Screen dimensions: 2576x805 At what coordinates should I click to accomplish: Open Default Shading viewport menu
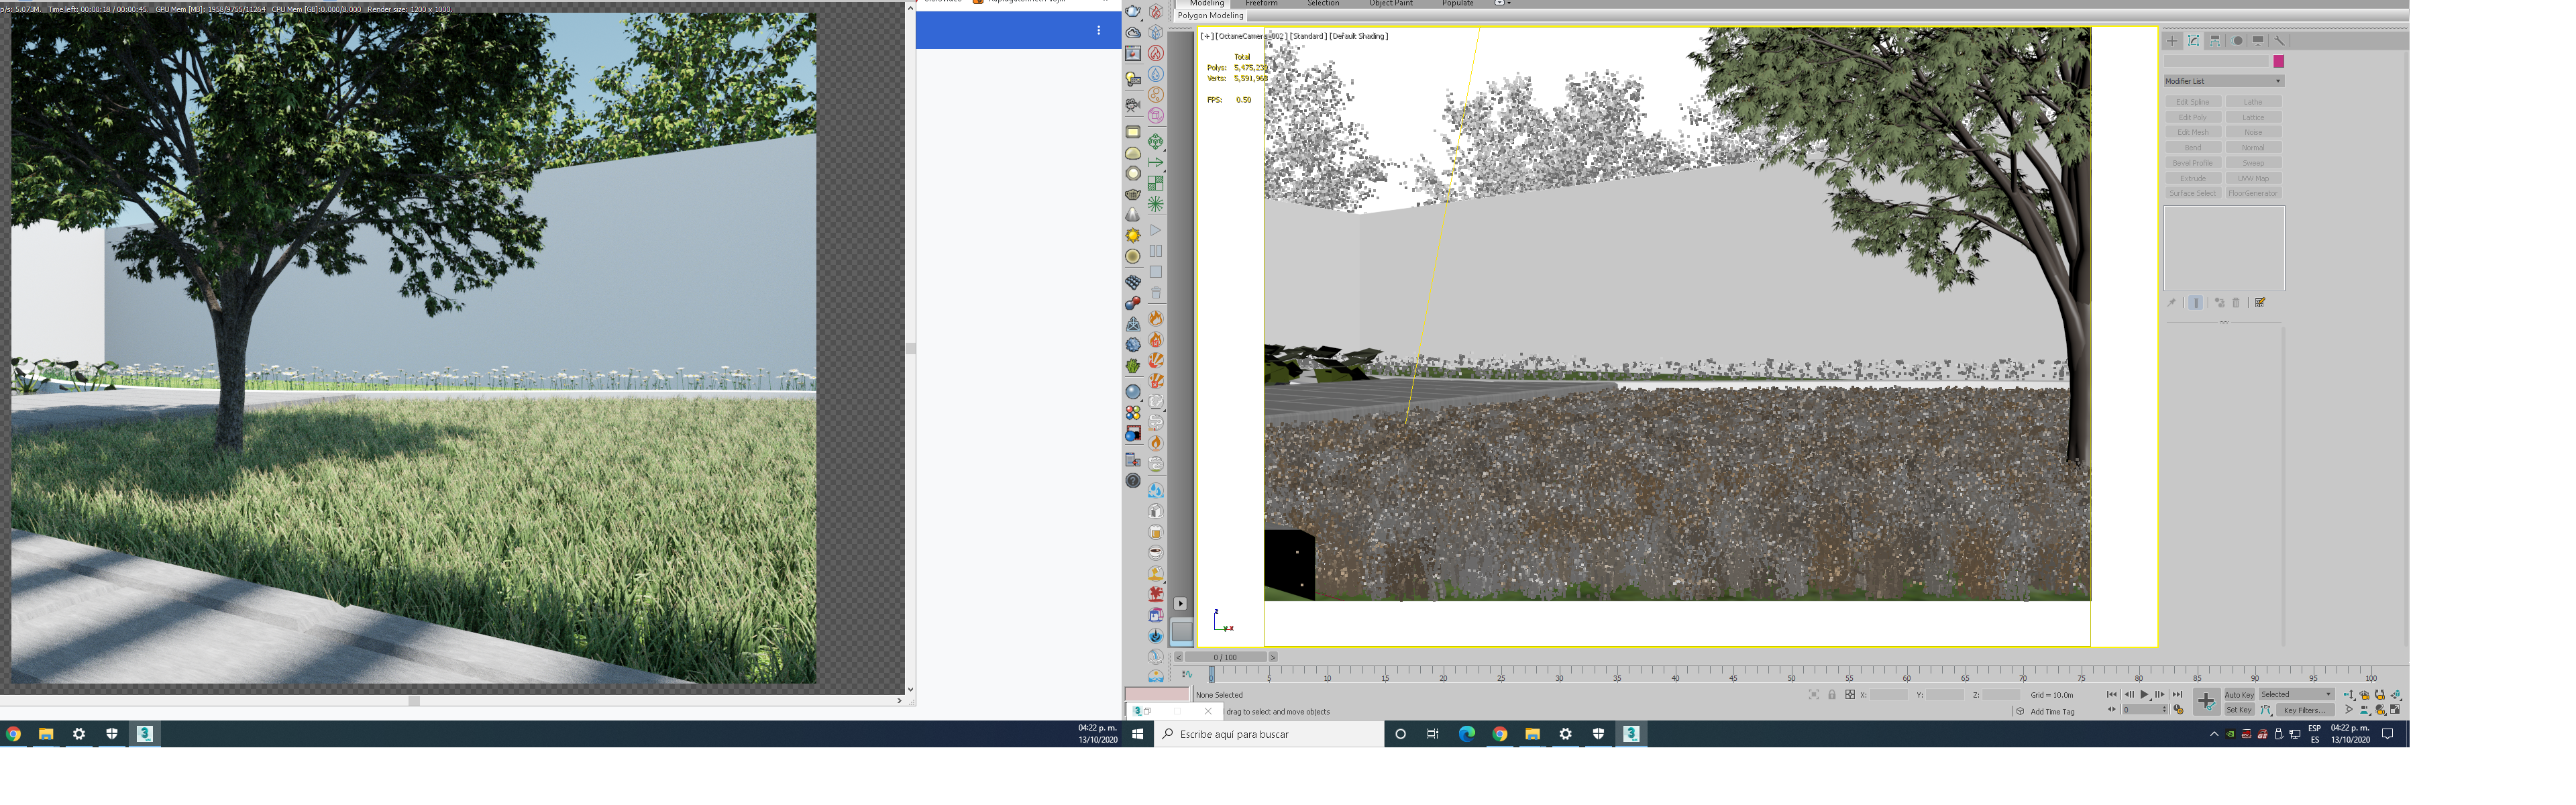coord(1358,36)
